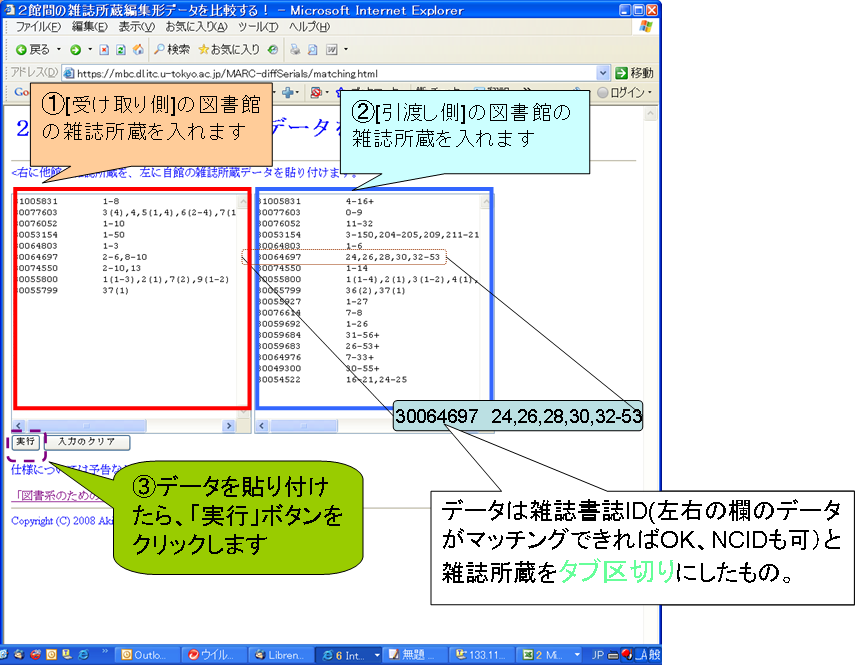The width and height of the screenshot is (855, 665).
Task: Click the 移動 go arrow button
Action: pos(634,73)
